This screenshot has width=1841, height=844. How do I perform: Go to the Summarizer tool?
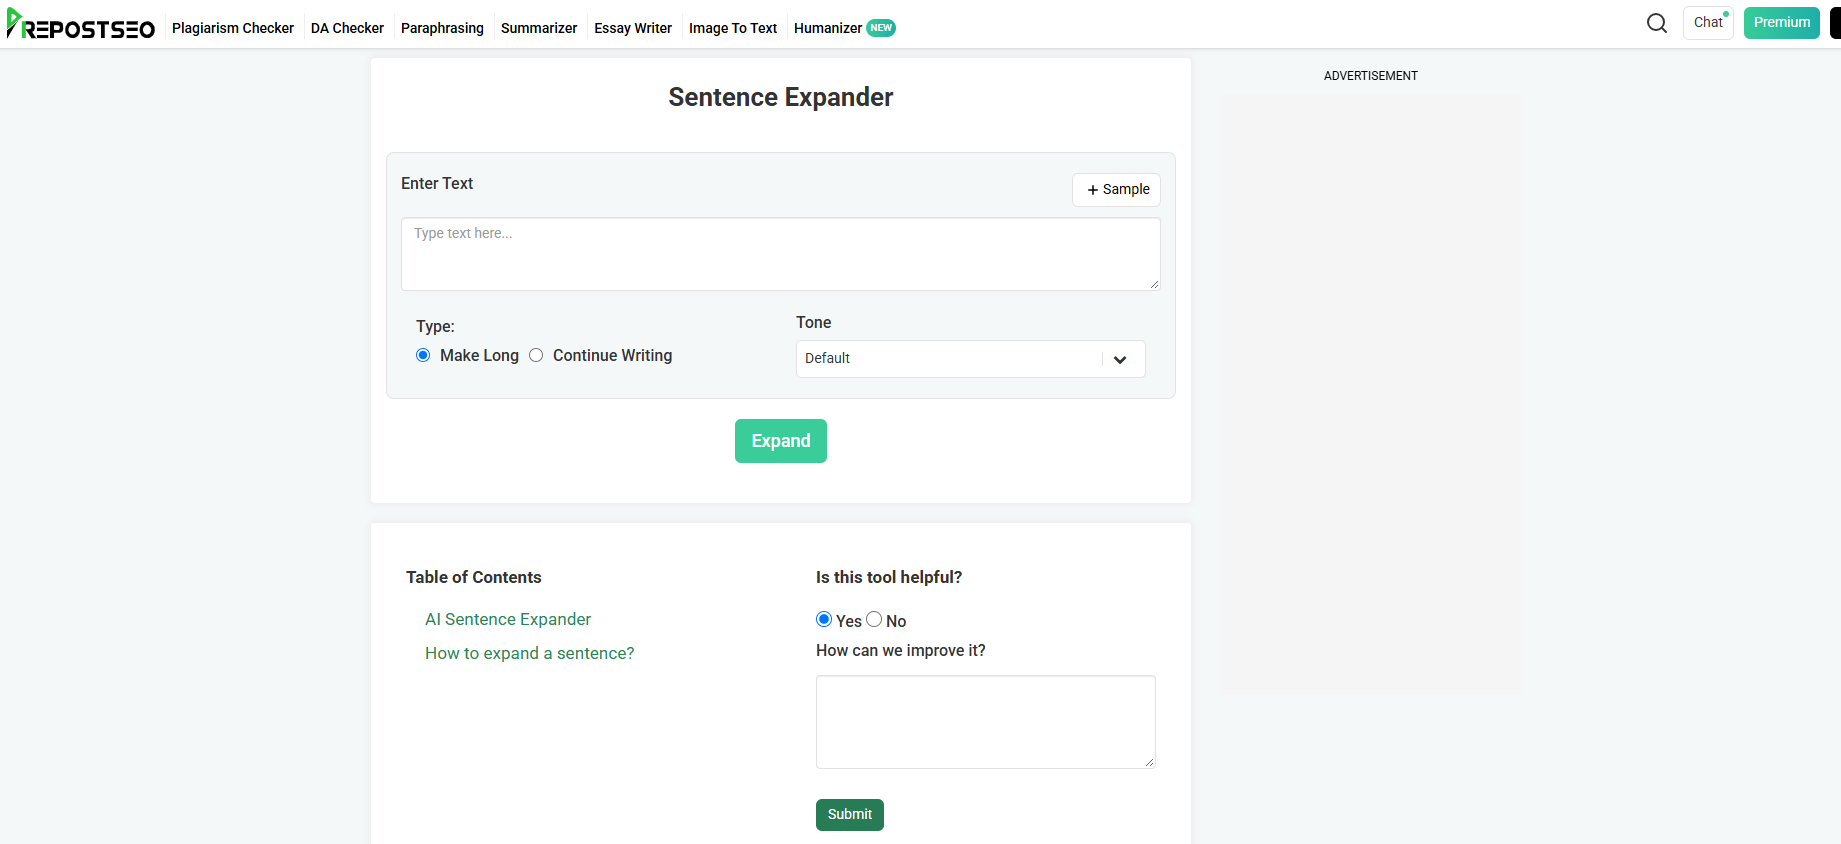click(x=539, y=28)
